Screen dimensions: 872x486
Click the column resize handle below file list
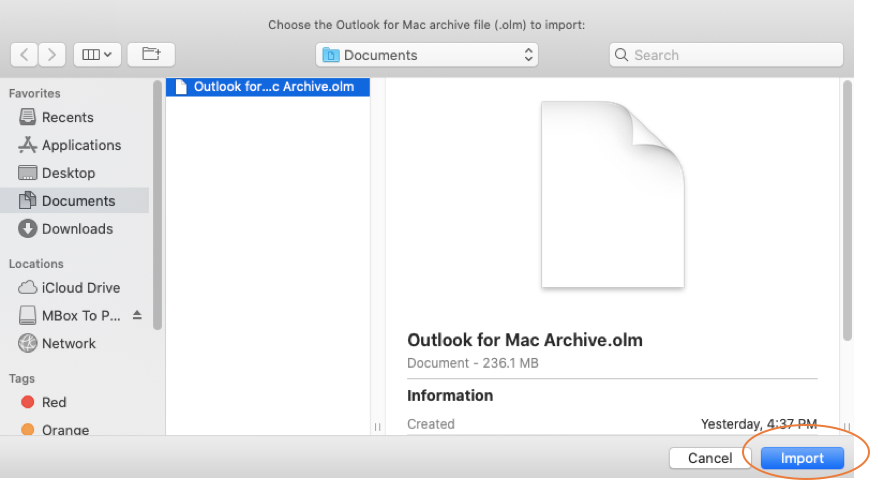coord(378,427)
